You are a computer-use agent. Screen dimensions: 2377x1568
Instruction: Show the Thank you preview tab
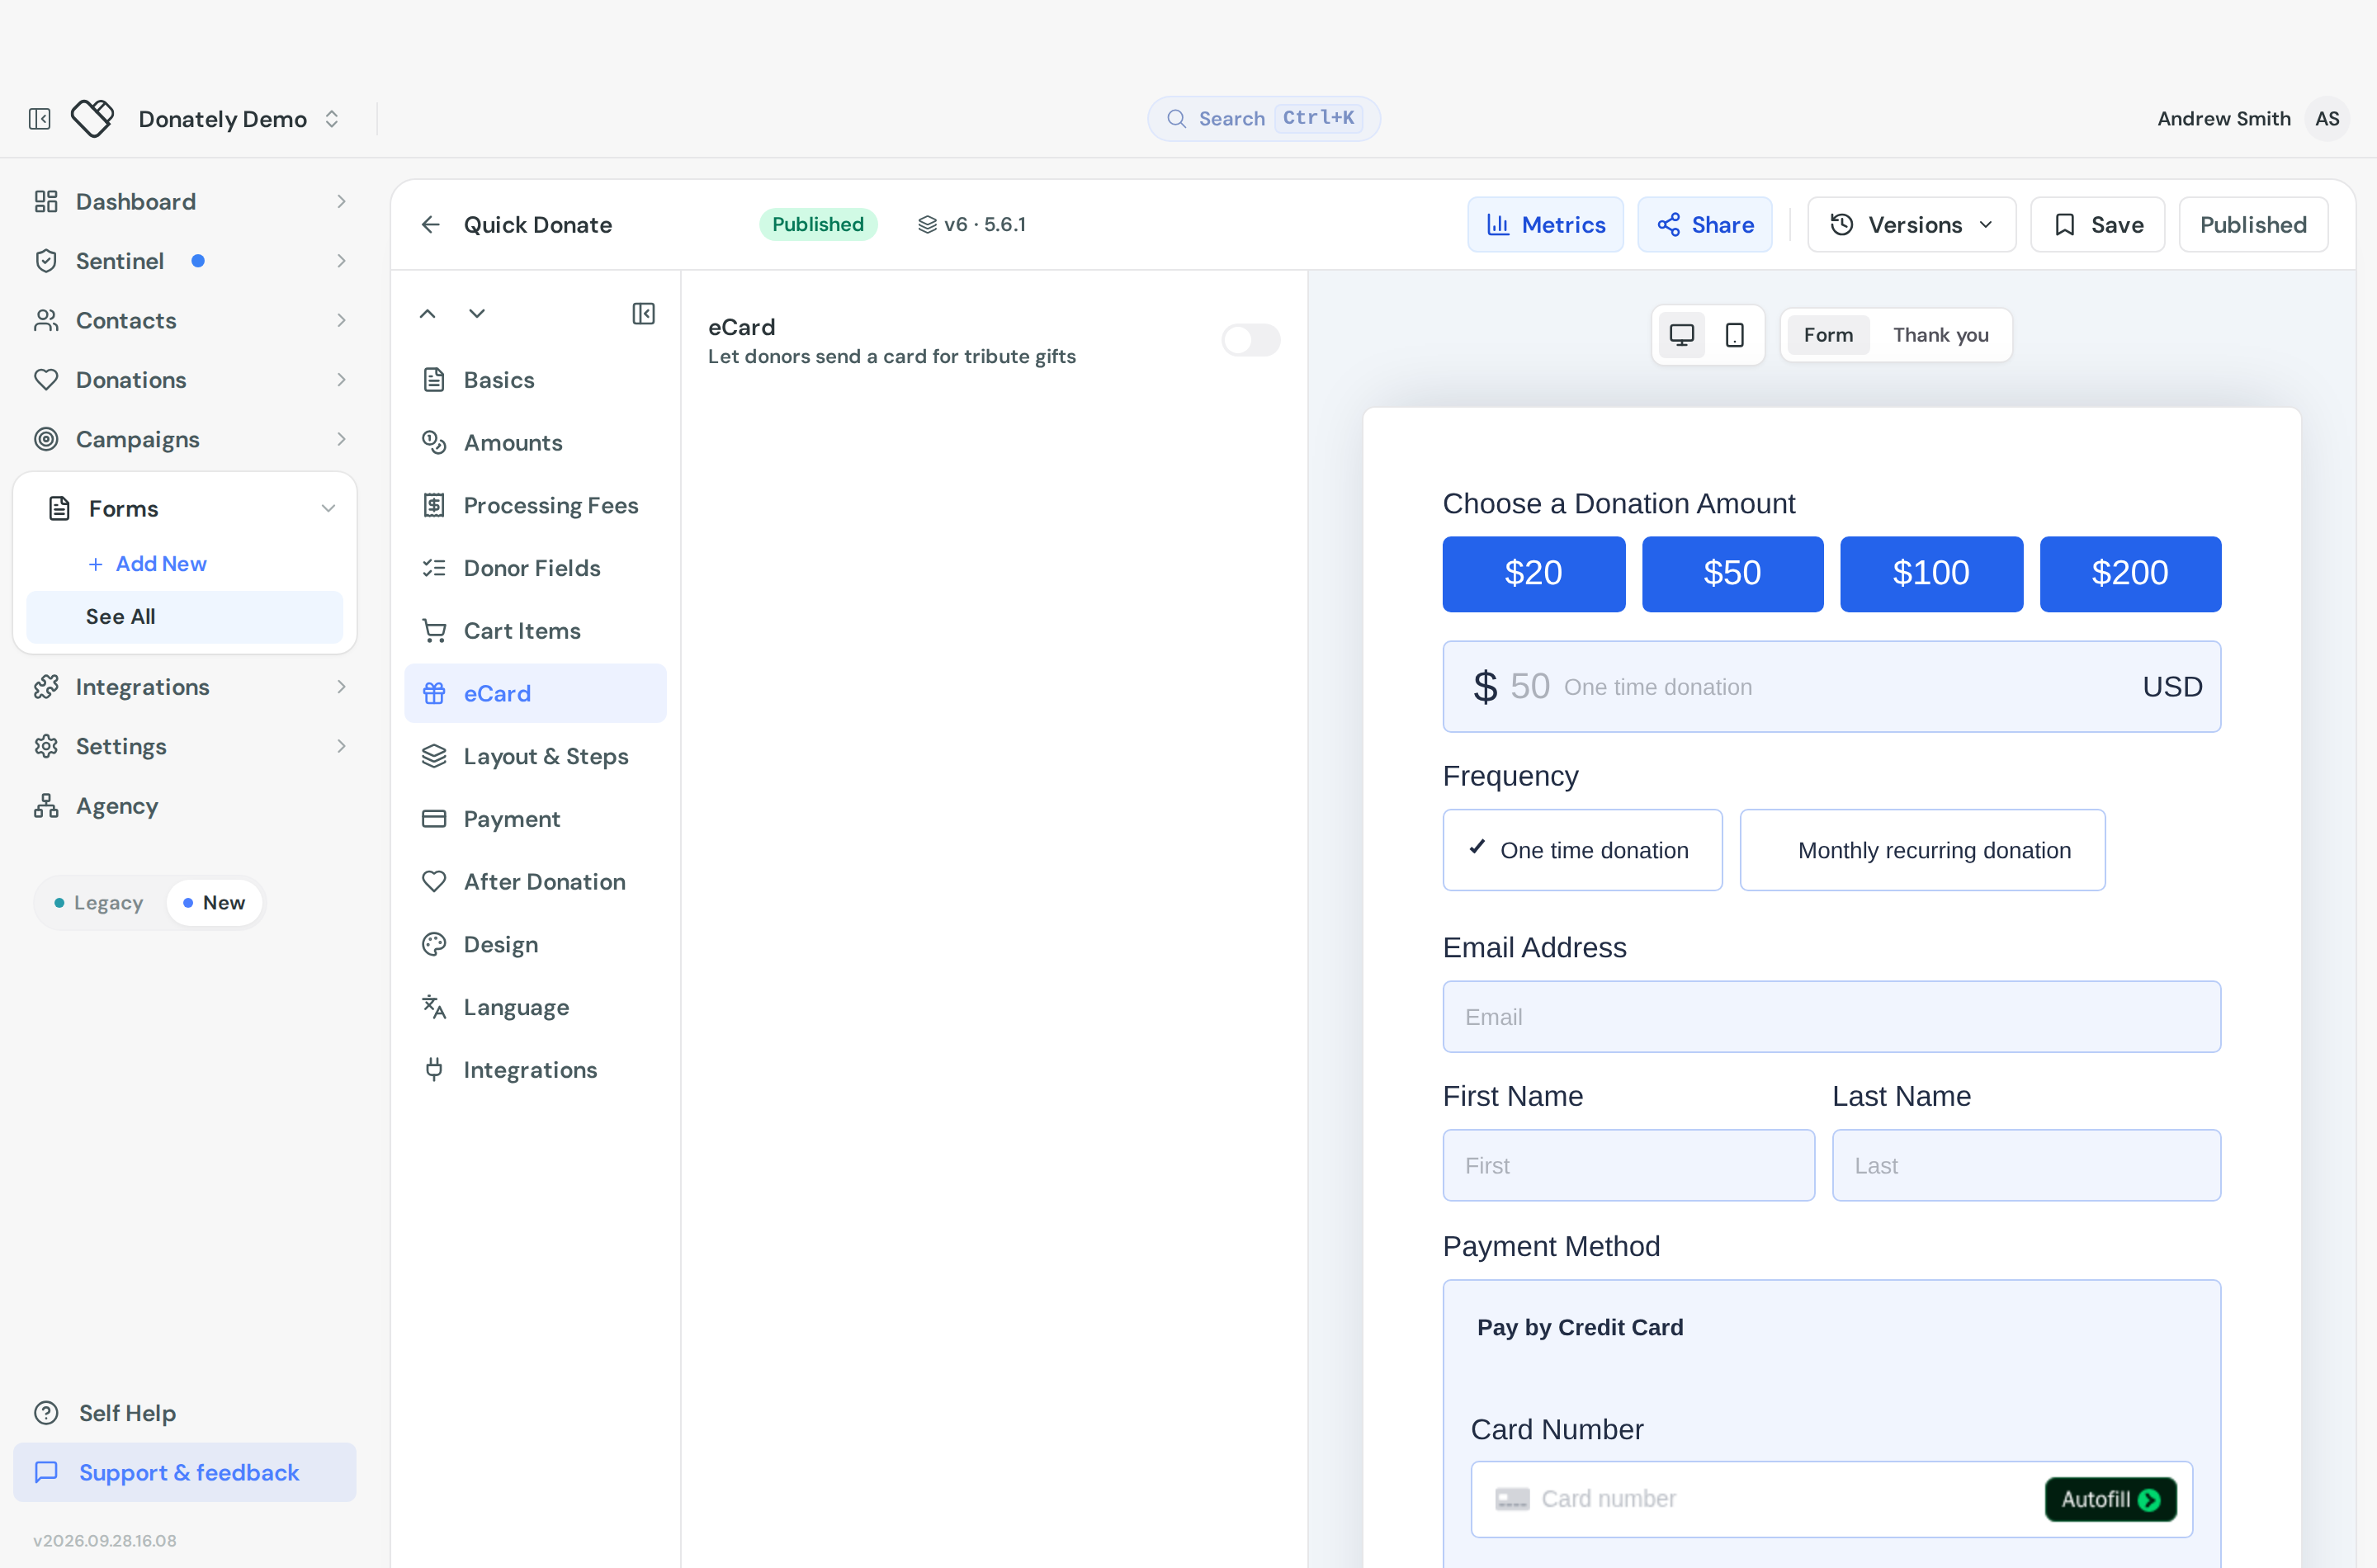[1940, 335]
